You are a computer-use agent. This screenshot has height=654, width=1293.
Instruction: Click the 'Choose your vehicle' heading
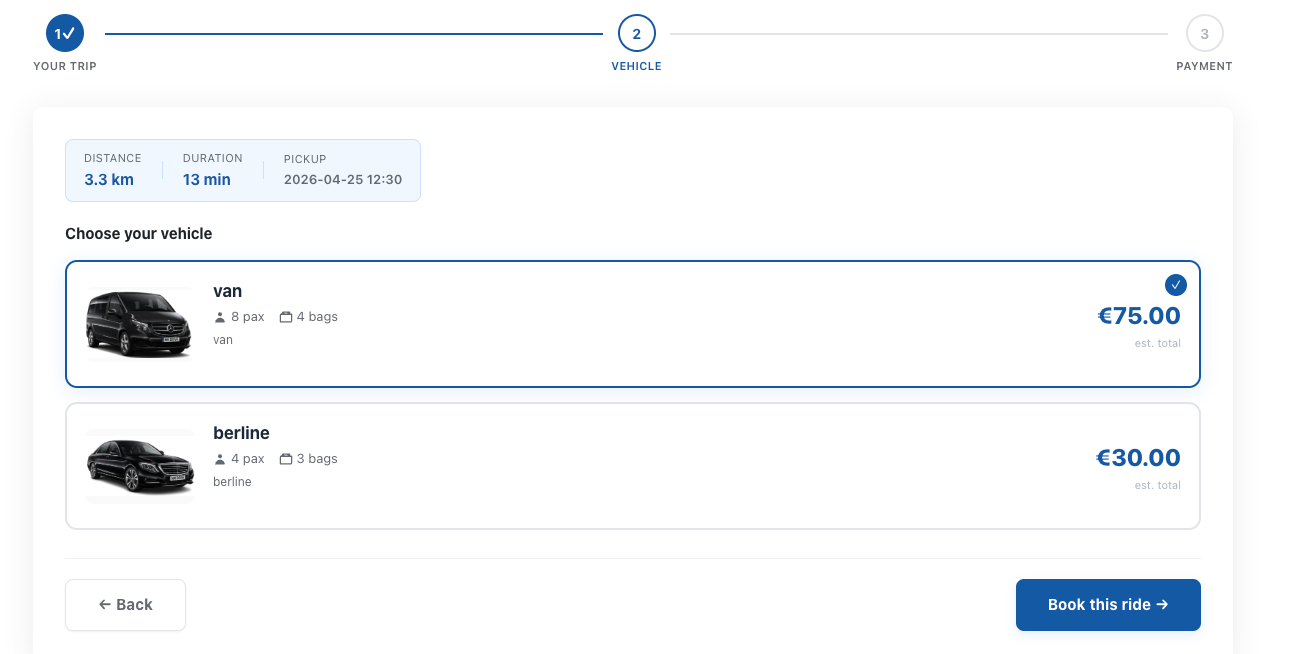click(139, 234)
